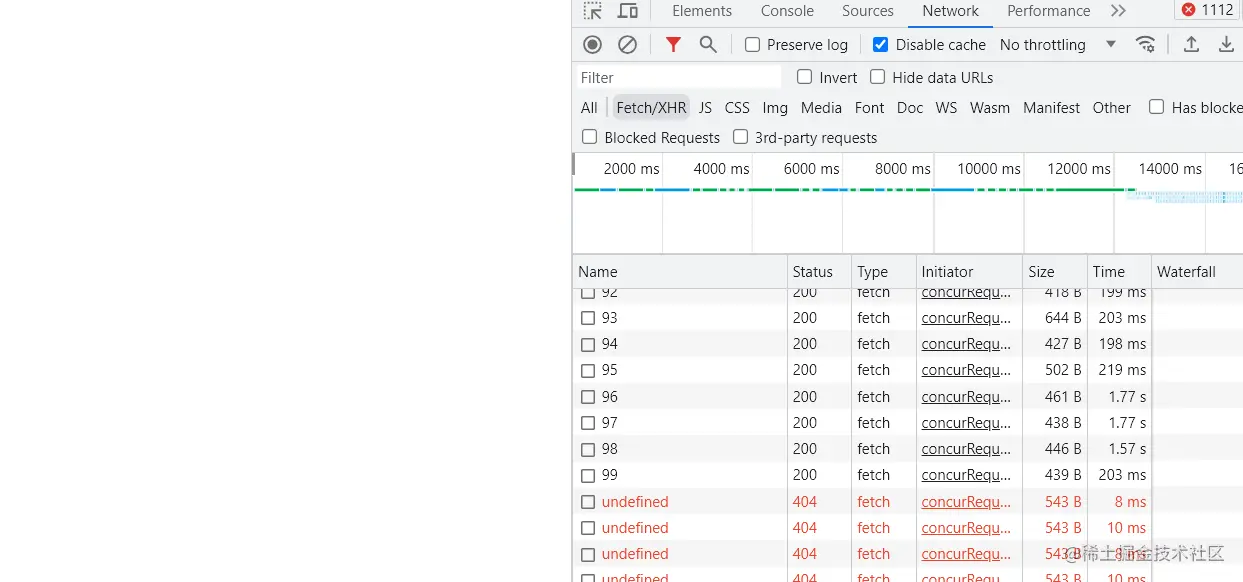The height and width of the screenshot is (582, 1243).
Task: Select the Fetch/XHR filter
Action: [651, 108]
